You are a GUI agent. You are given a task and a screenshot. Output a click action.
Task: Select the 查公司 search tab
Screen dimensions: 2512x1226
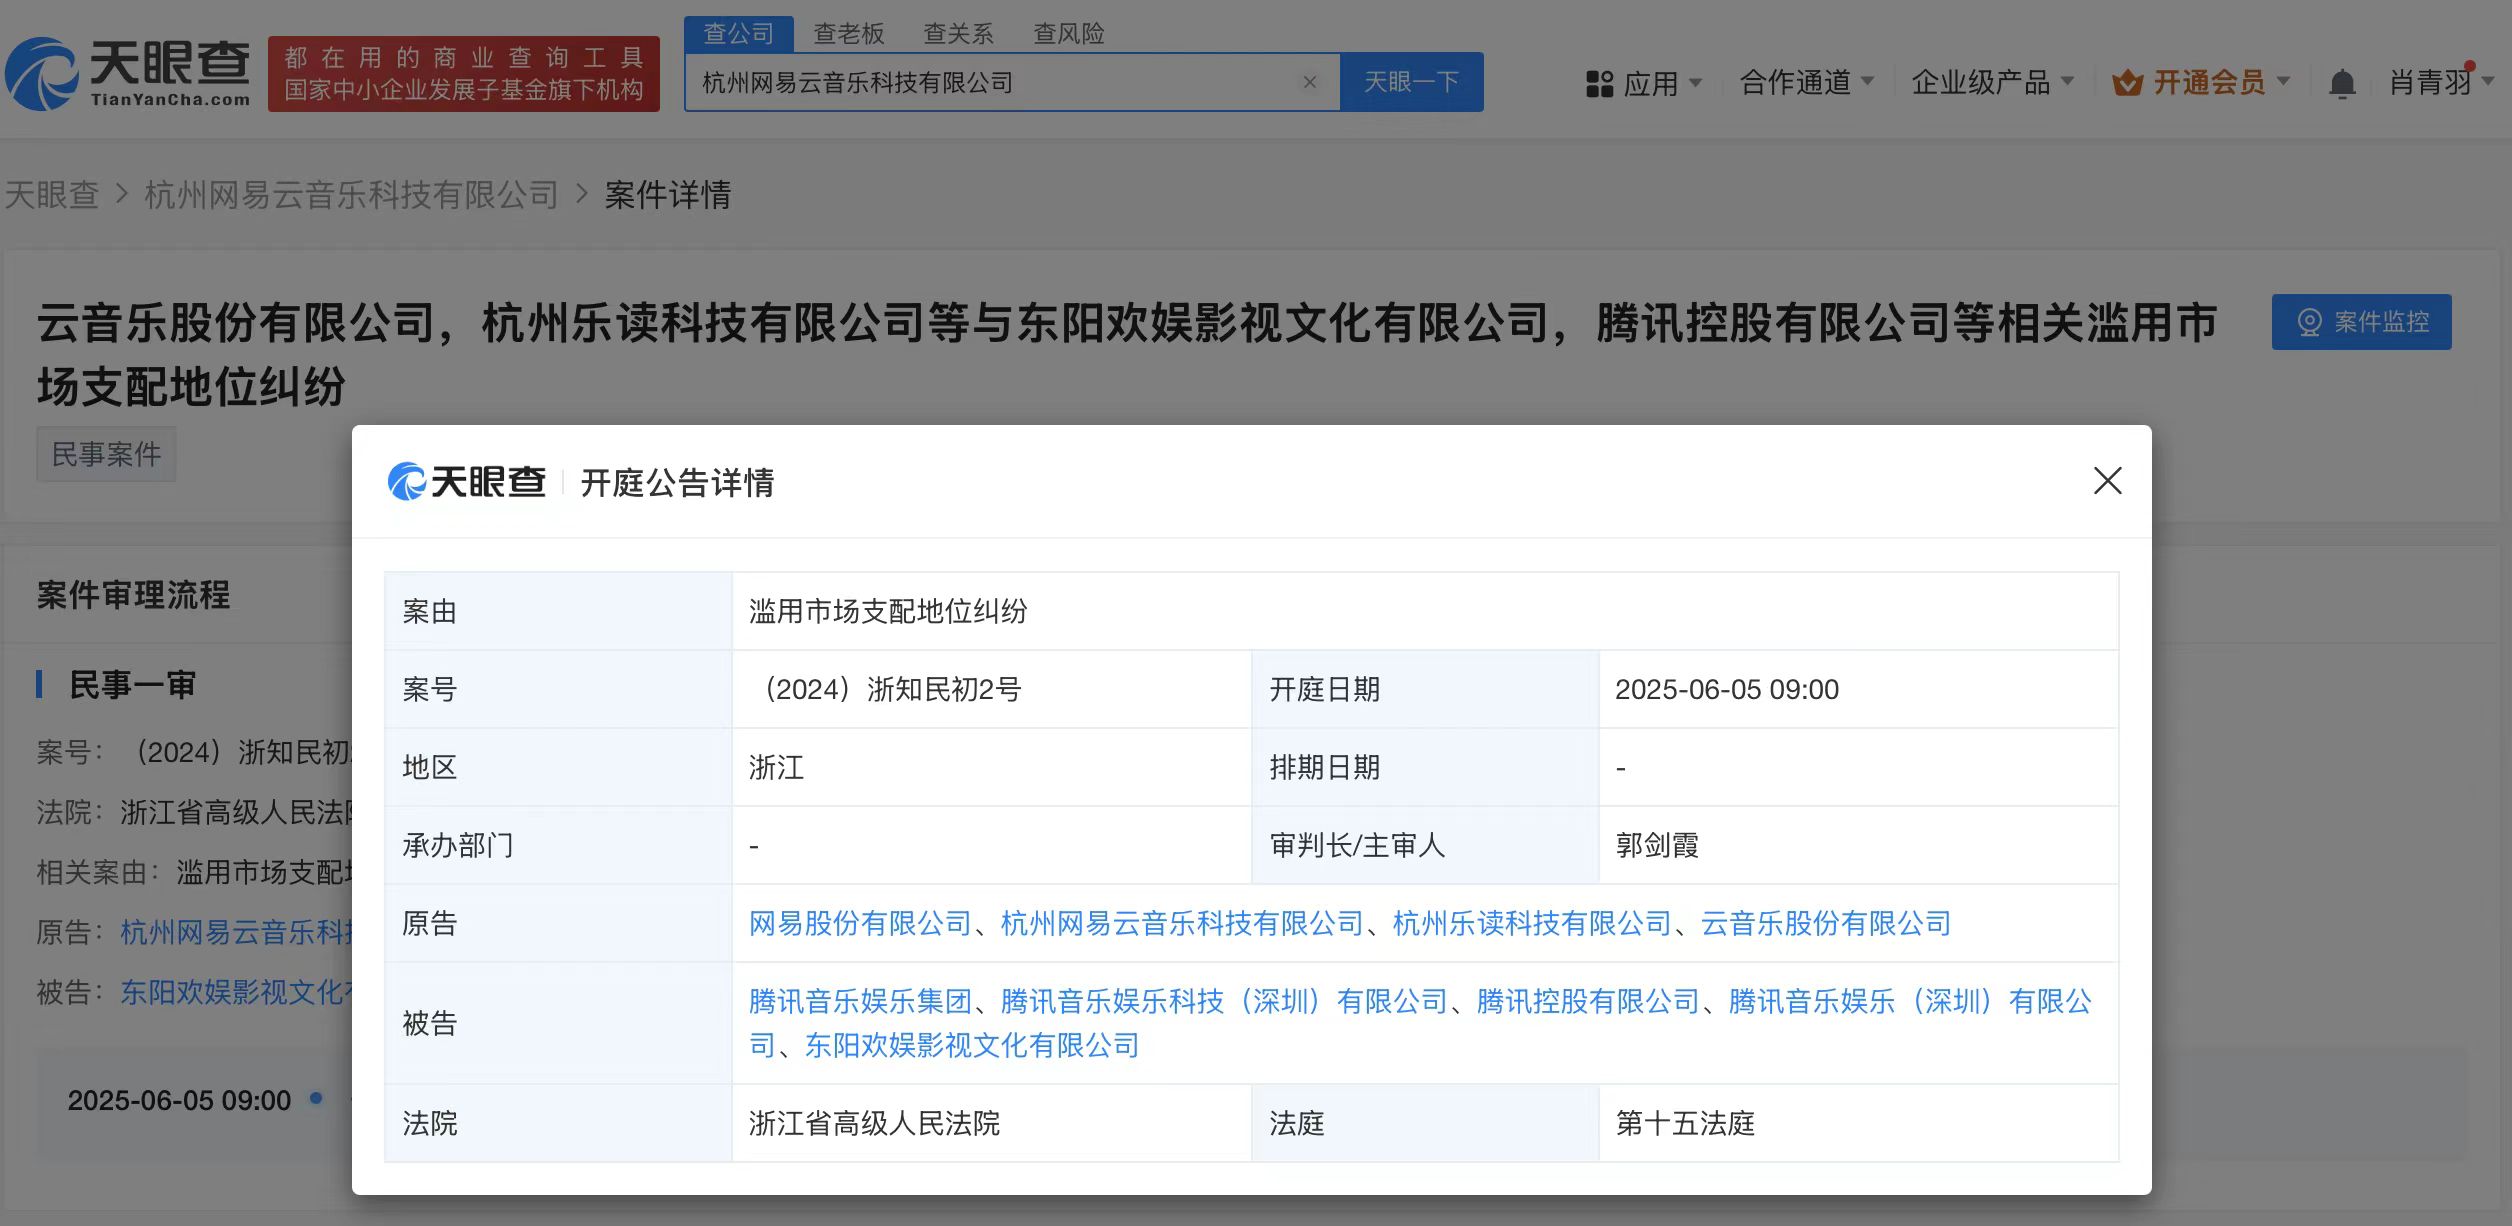[x=739, y=34]
